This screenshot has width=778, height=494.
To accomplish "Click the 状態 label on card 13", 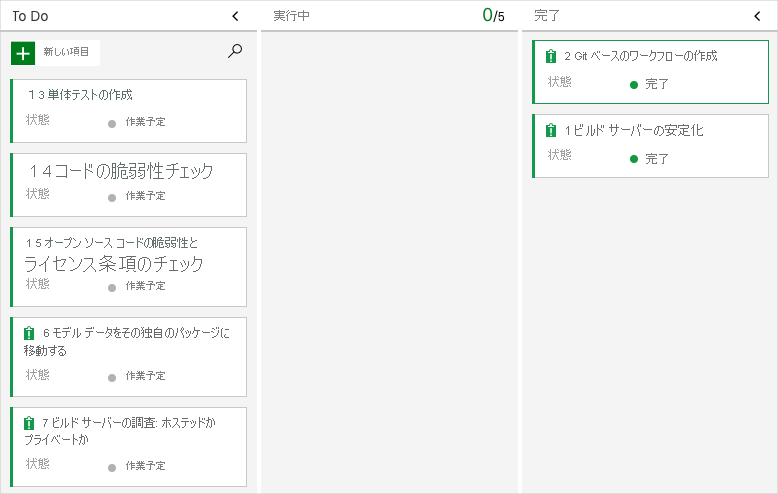I will (x=38, y=120).
